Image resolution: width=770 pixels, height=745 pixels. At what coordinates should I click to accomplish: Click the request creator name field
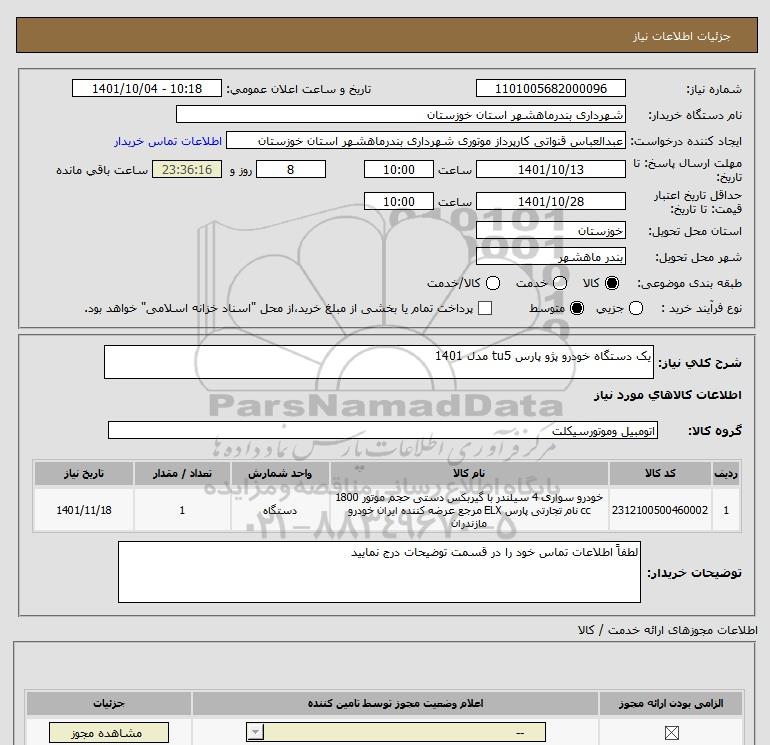pos(426,141)
